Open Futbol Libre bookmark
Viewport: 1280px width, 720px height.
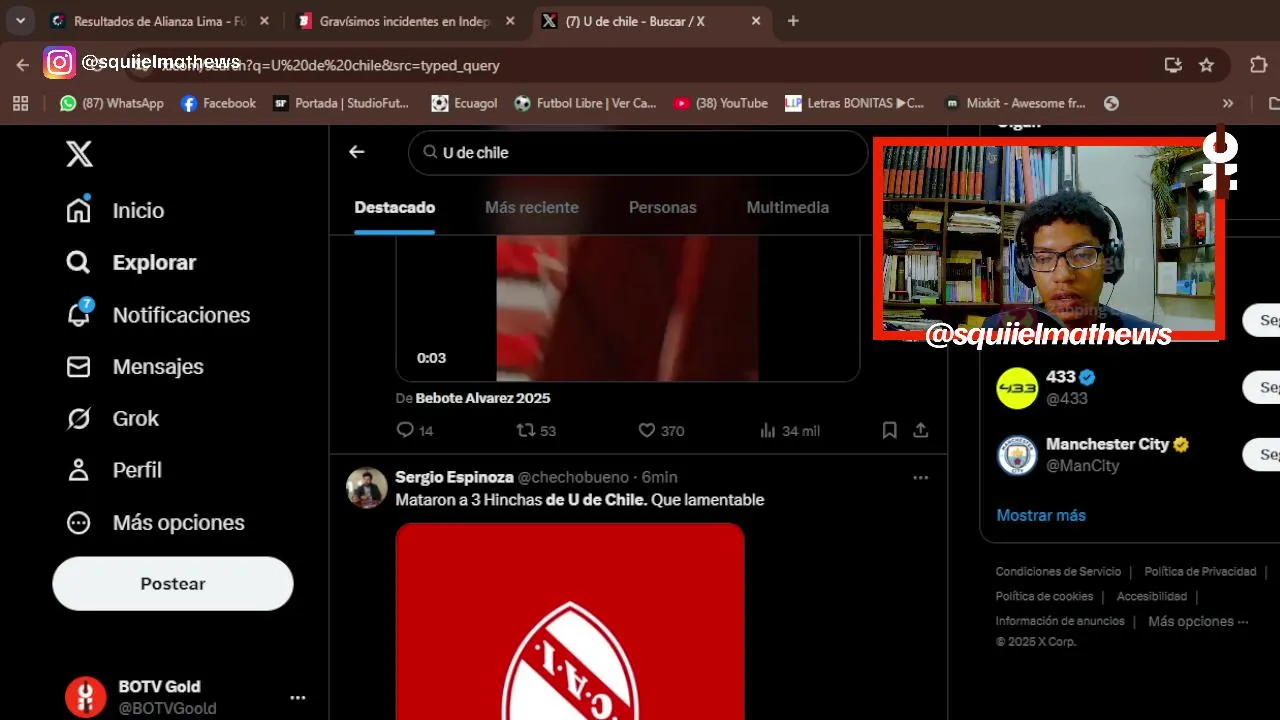coord(585,103)
